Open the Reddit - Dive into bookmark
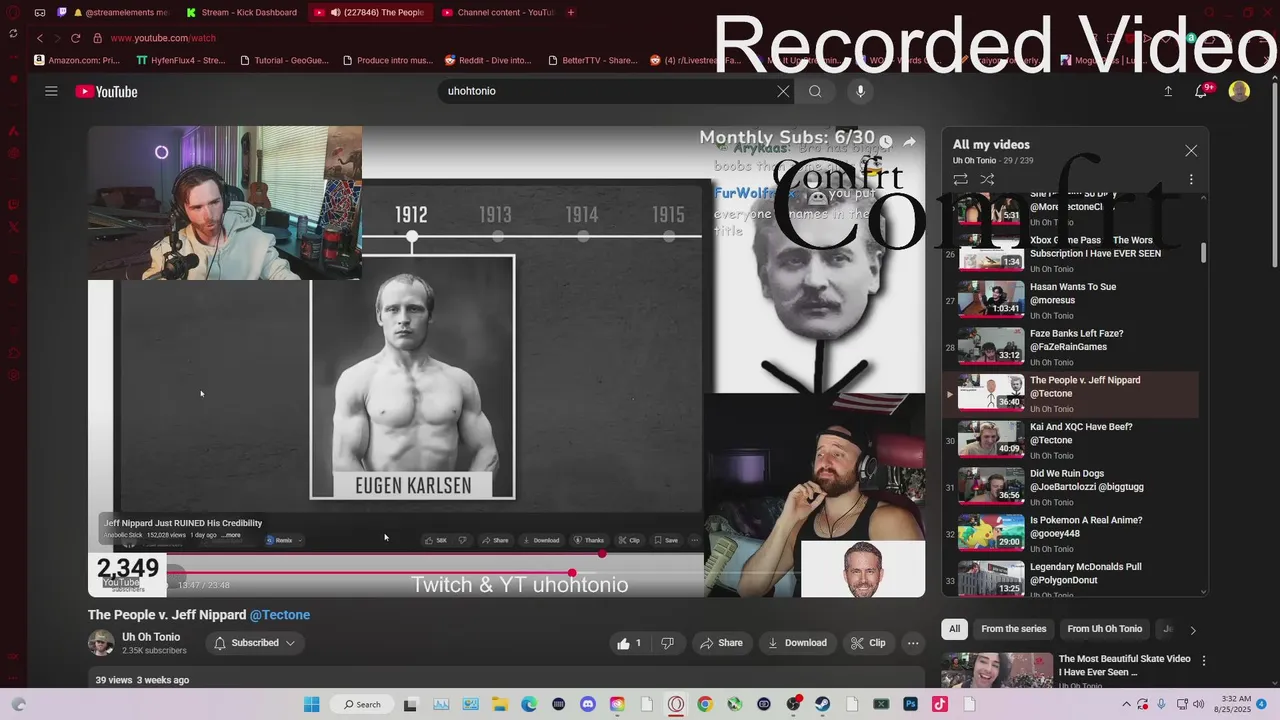This screenshot has width=1280, height=720. tap(488, 60)
